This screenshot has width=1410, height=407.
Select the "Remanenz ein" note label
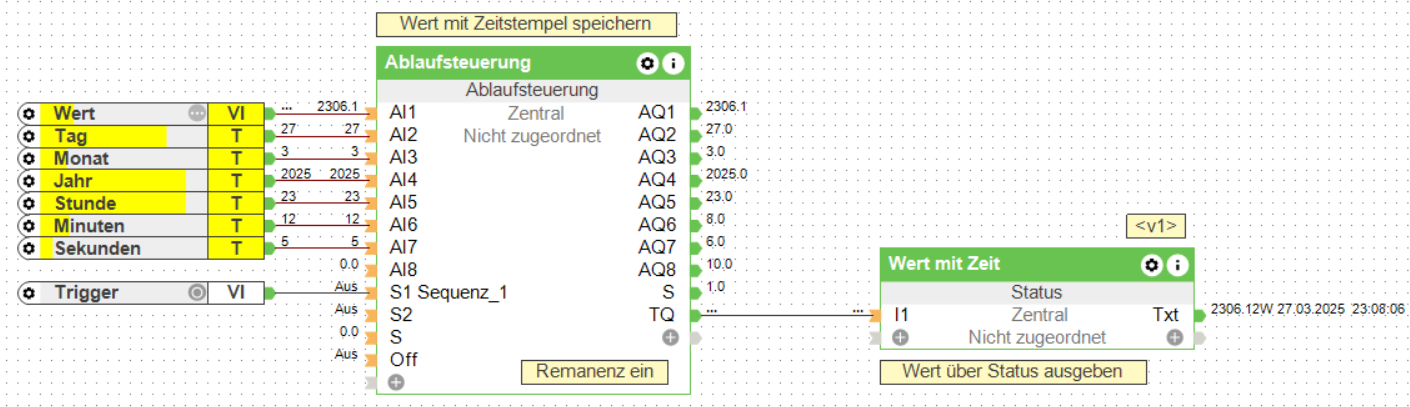594,372
